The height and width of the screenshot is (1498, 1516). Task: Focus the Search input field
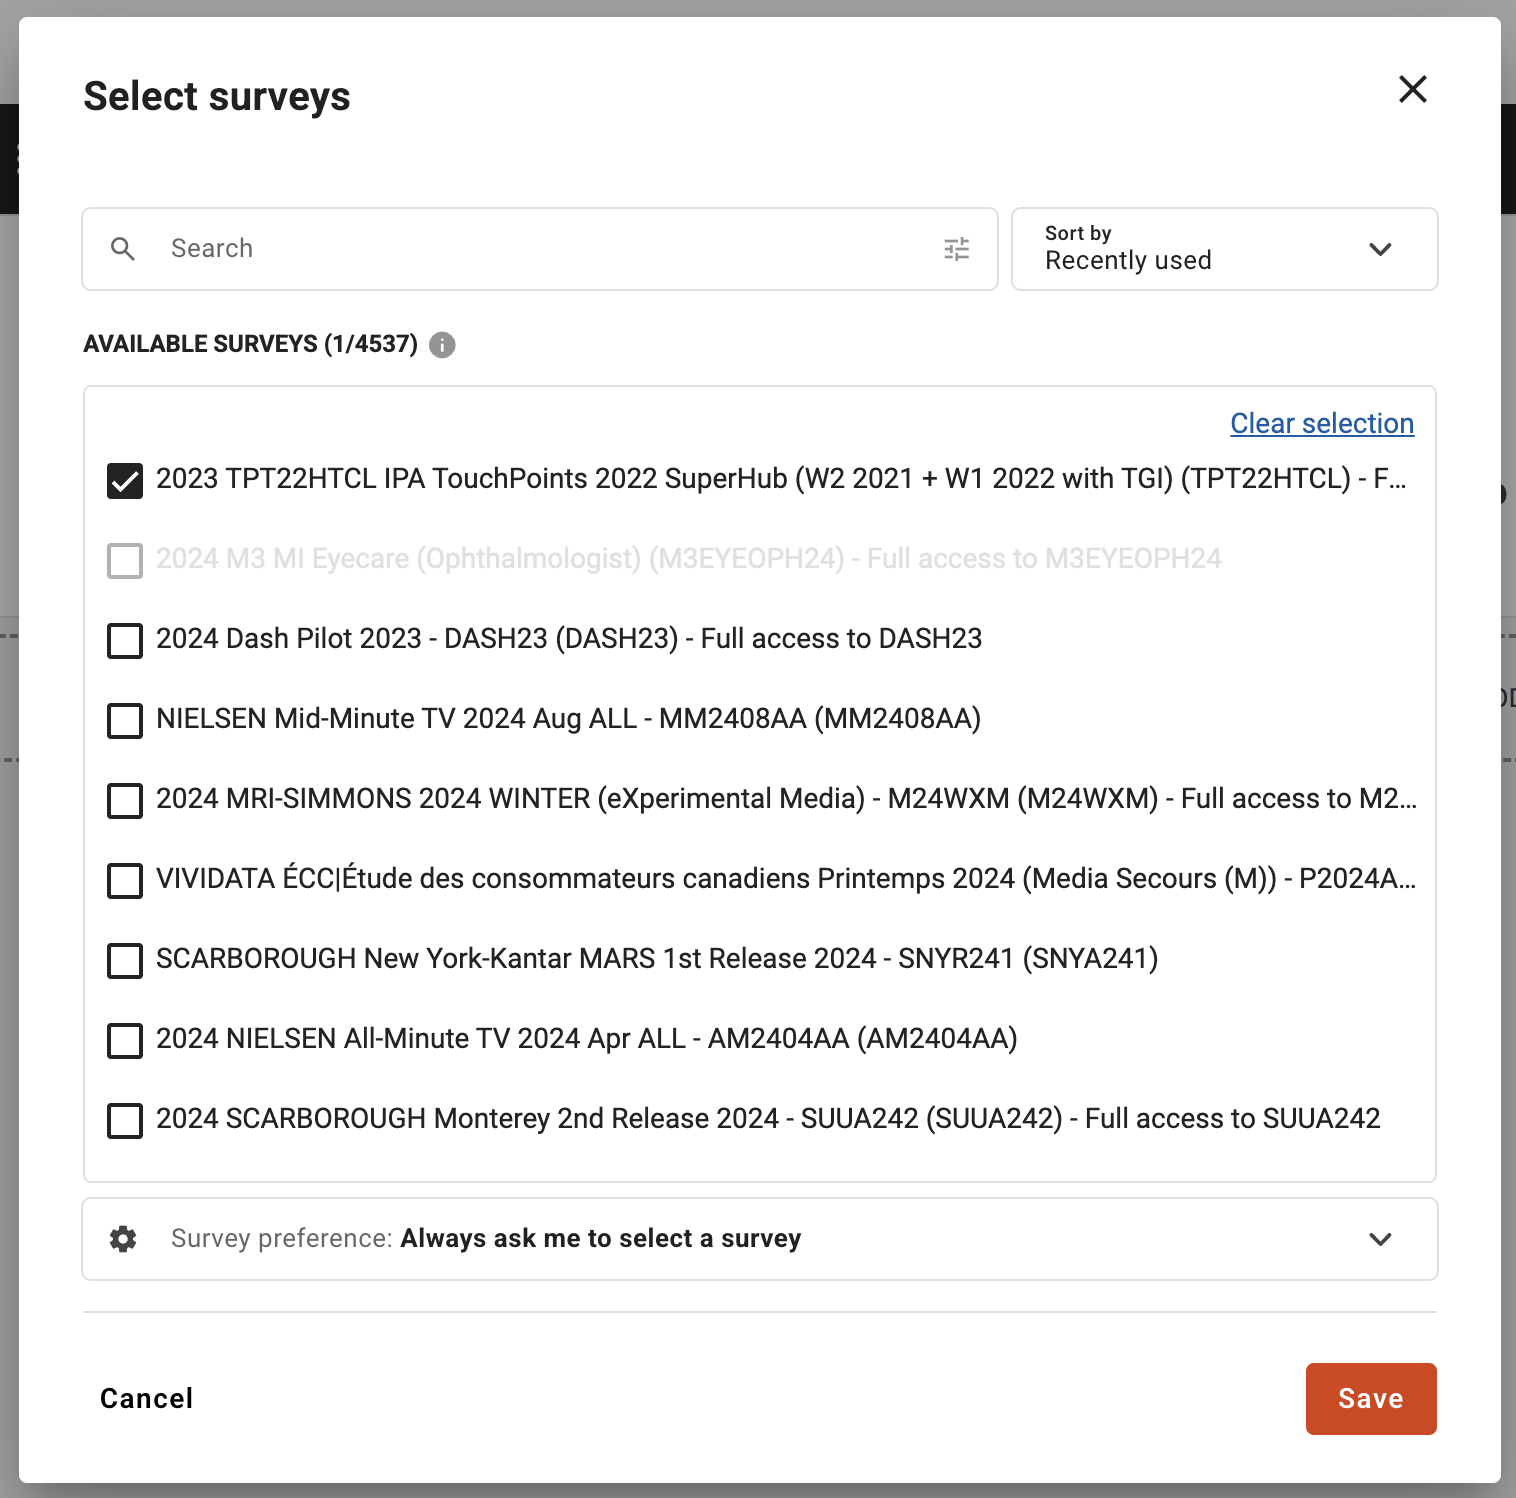540,249
